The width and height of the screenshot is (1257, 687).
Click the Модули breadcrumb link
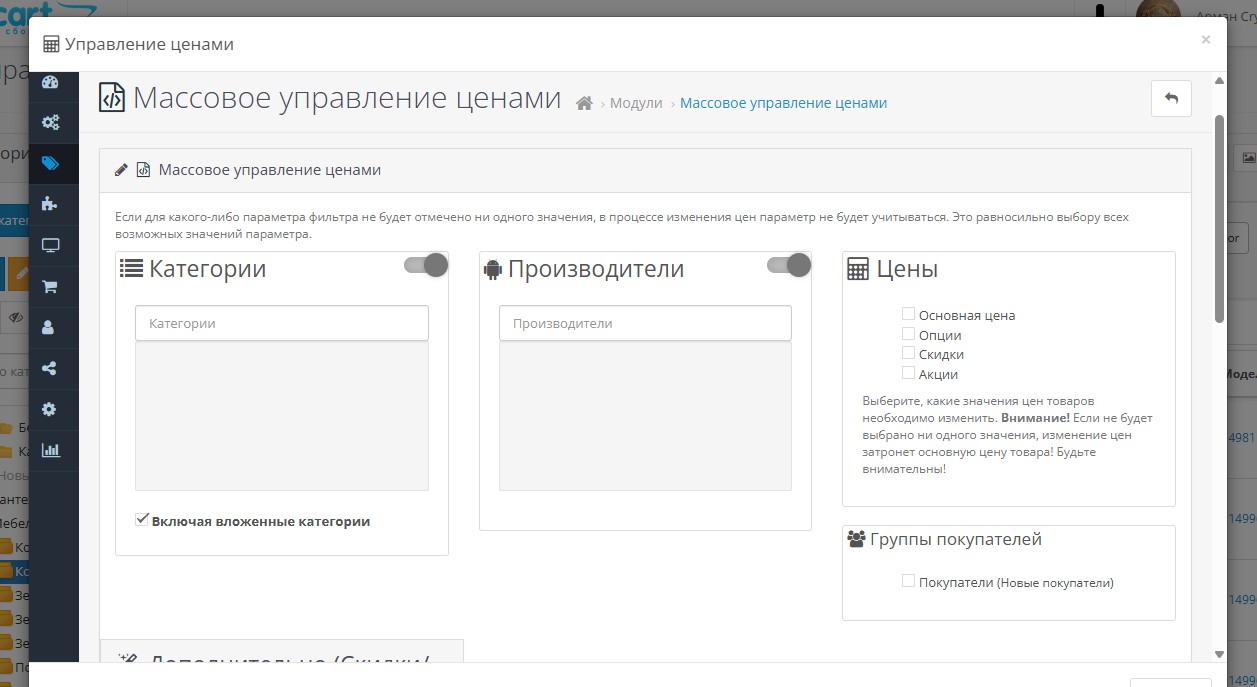click(636, 103)
